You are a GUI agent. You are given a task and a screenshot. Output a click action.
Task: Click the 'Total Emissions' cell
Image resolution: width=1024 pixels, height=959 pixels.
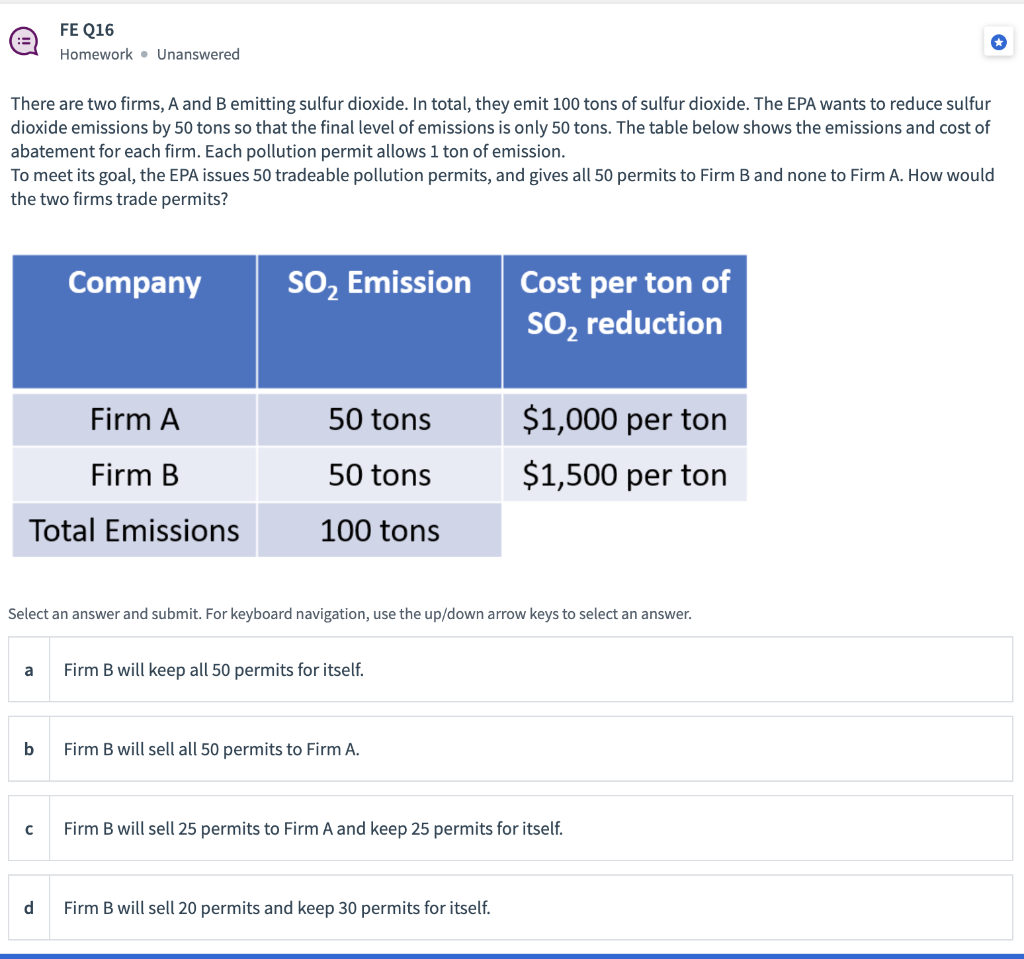pyautogui.click(x=135, y=530)
